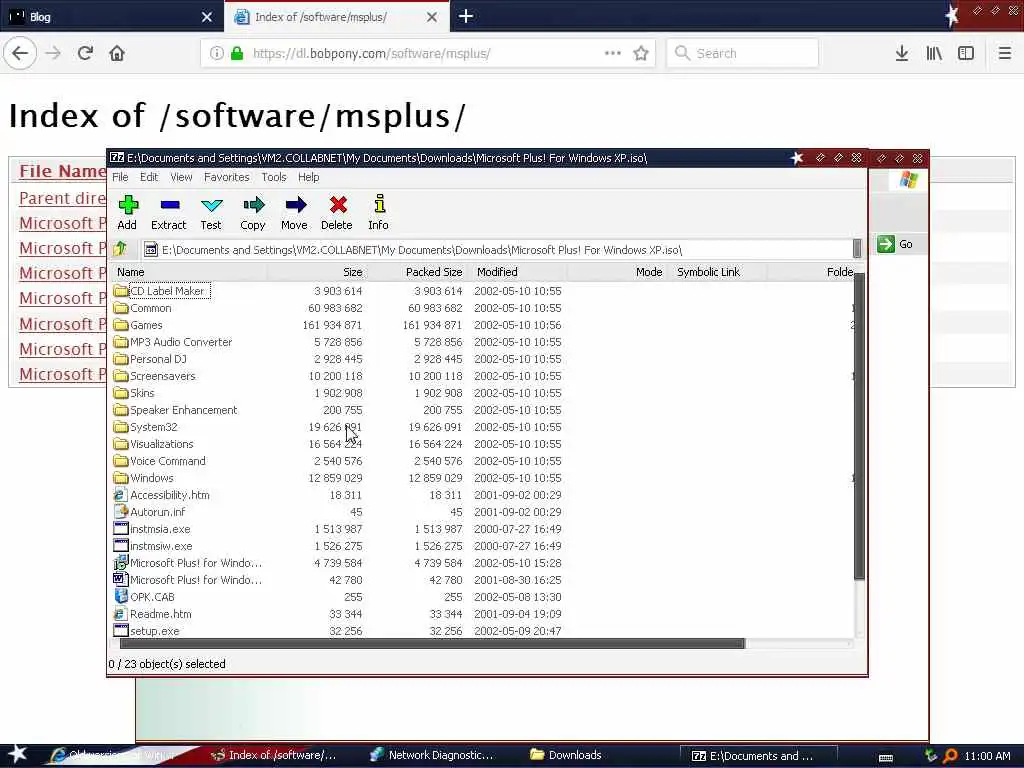This screenshot has height=768, width=1024.
Task: Open the 7-Zip path dropdown arrow
Action: click(857, 249)
